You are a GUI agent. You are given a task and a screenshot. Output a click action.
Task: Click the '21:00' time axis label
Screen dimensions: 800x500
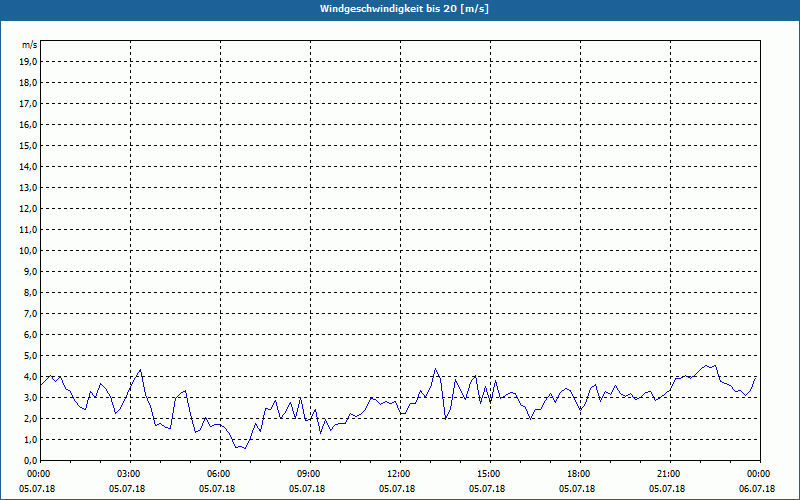[670, 473]
